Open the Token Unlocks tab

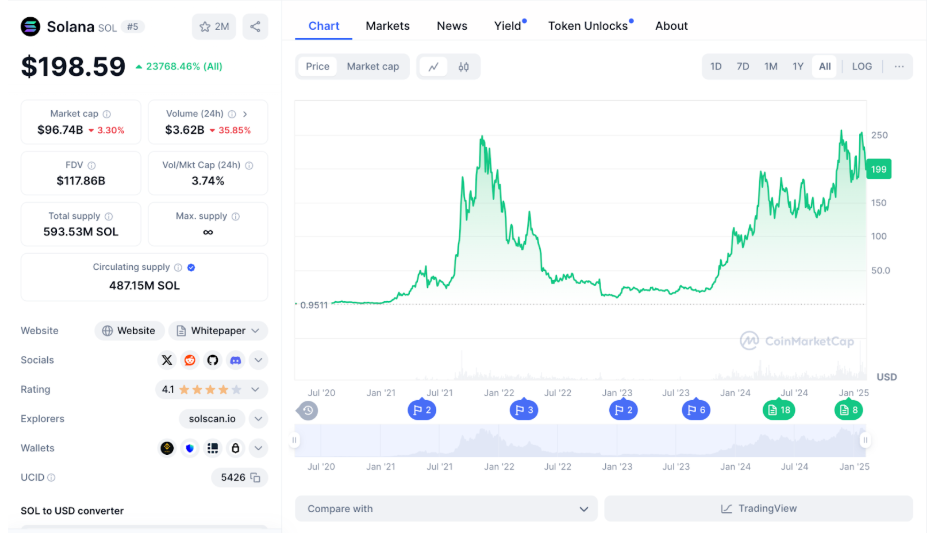point(588,26)
